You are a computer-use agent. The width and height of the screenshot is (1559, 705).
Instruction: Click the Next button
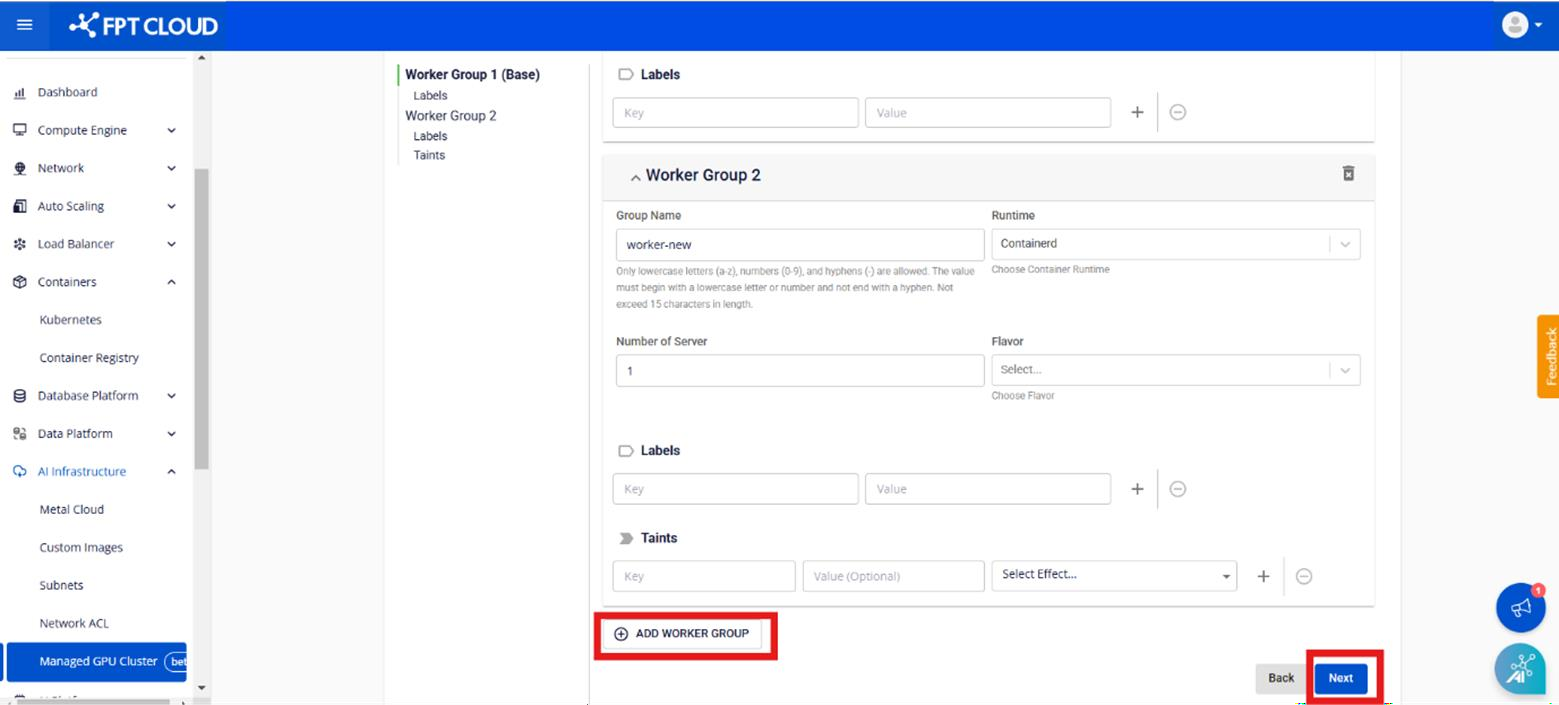pyautogui.click(x=1340, y=678)
